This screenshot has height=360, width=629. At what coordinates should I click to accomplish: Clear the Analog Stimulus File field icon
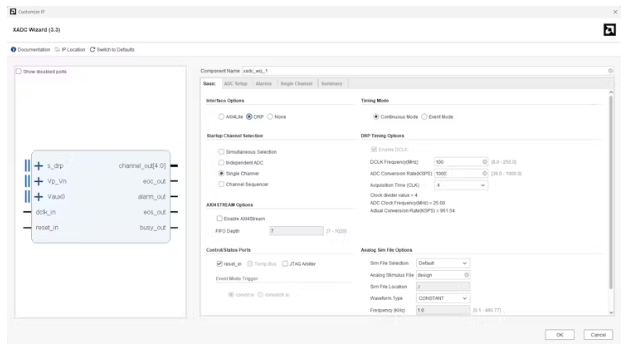point(467,275)
